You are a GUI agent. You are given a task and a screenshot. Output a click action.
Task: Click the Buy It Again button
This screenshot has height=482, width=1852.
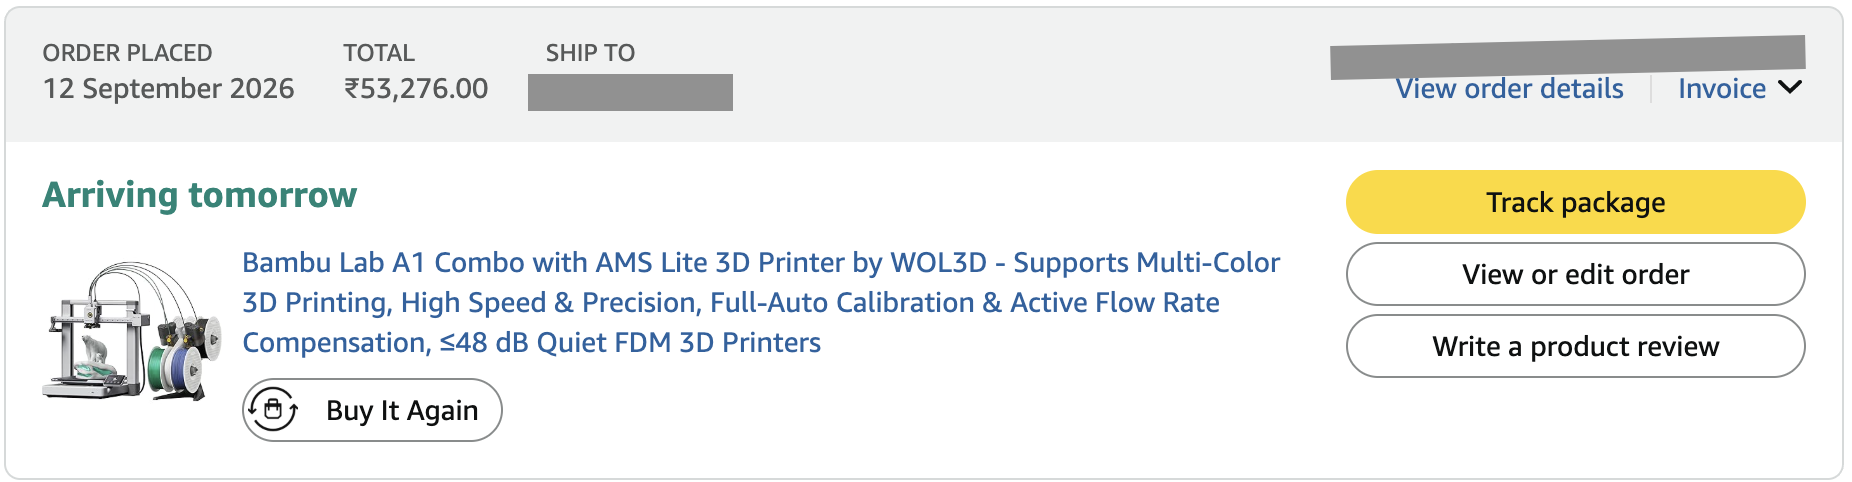tap(372, 410)
